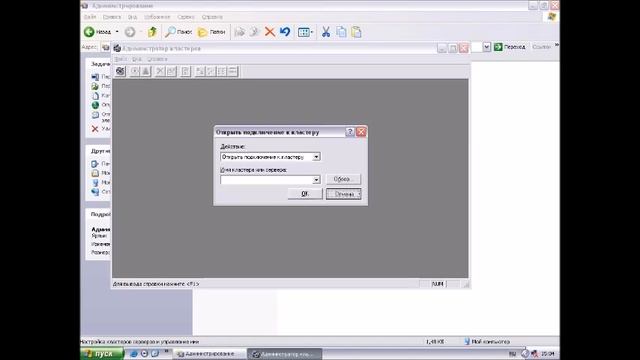Open the Вид menu in Cluster Administrator
The width and height of the screenshot is (640, 360).
click(x=137, y=59)
